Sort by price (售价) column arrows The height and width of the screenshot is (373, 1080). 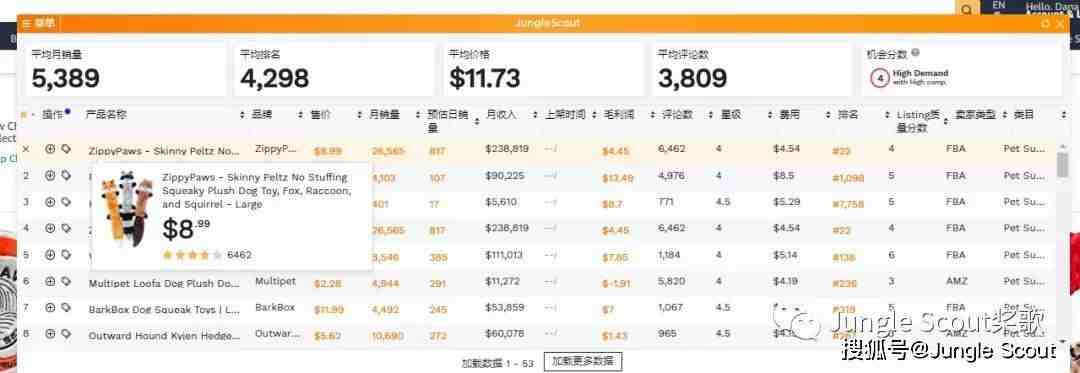click(360, 115)
